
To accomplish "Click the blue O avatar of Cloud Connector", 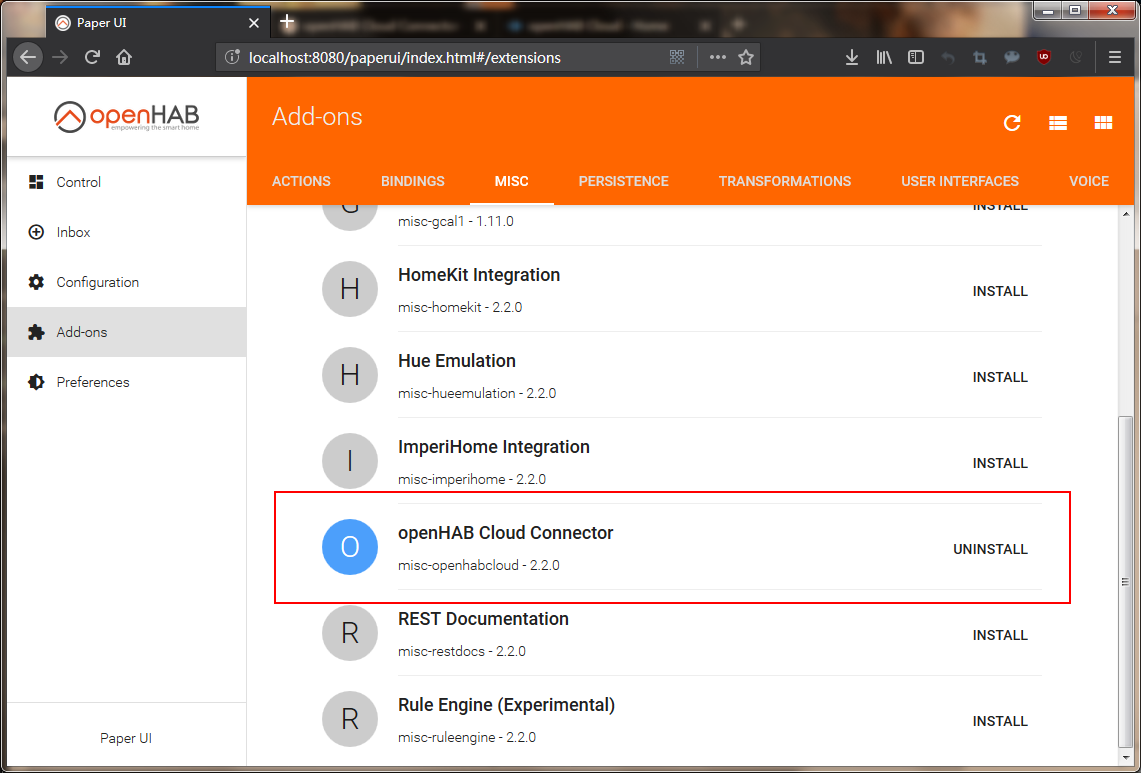I will click(350, 547).
